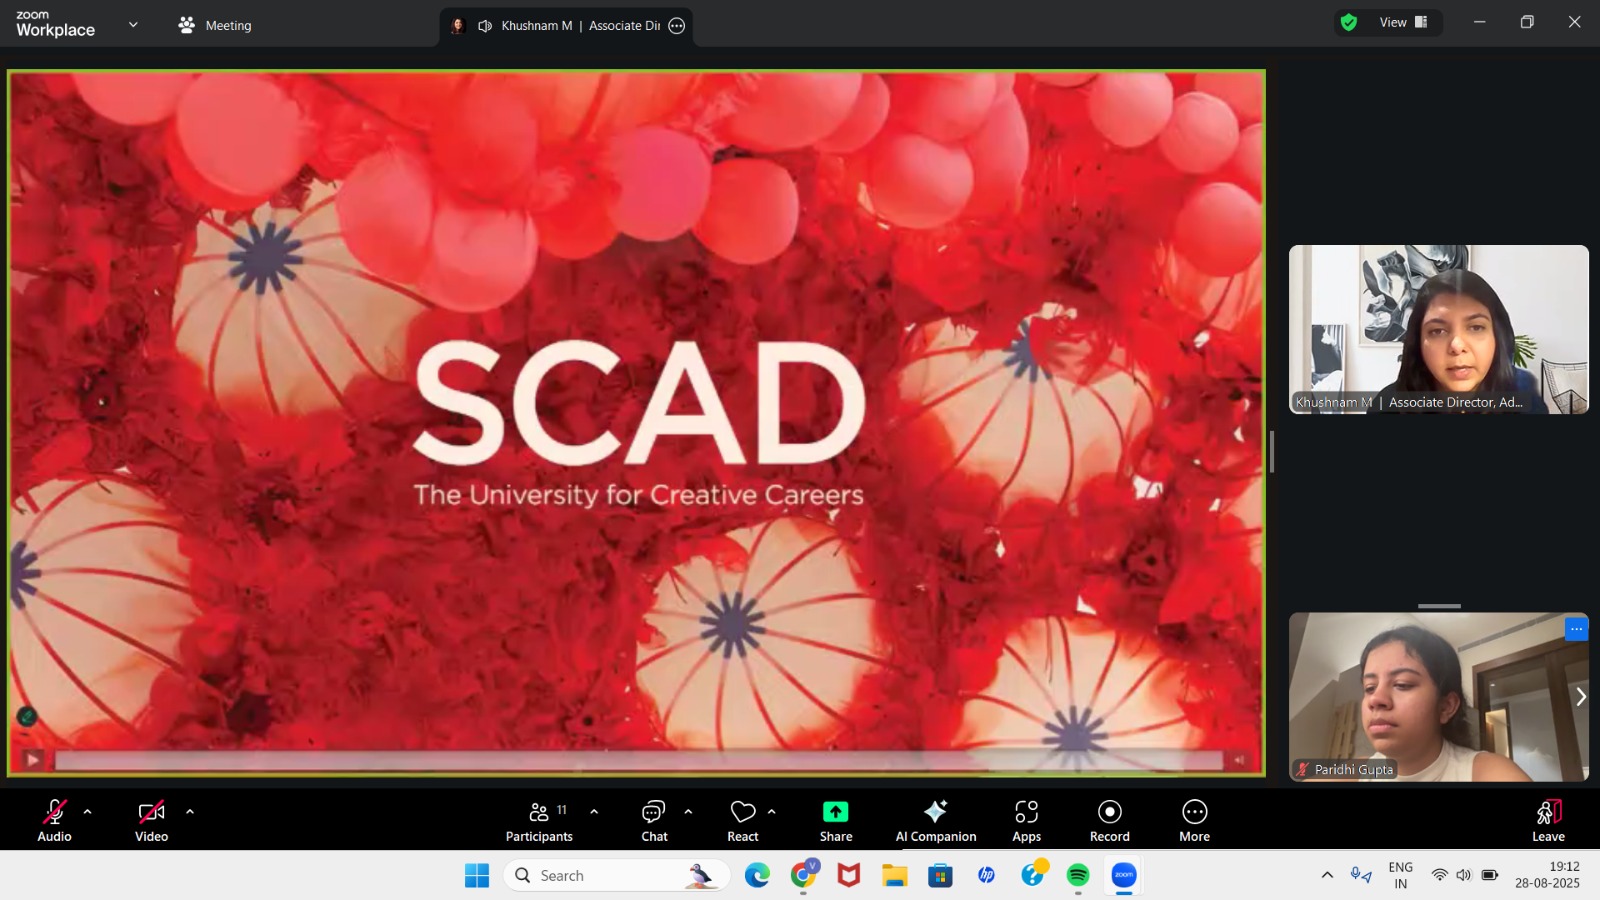Open the React emoji menu

point(742,820)
